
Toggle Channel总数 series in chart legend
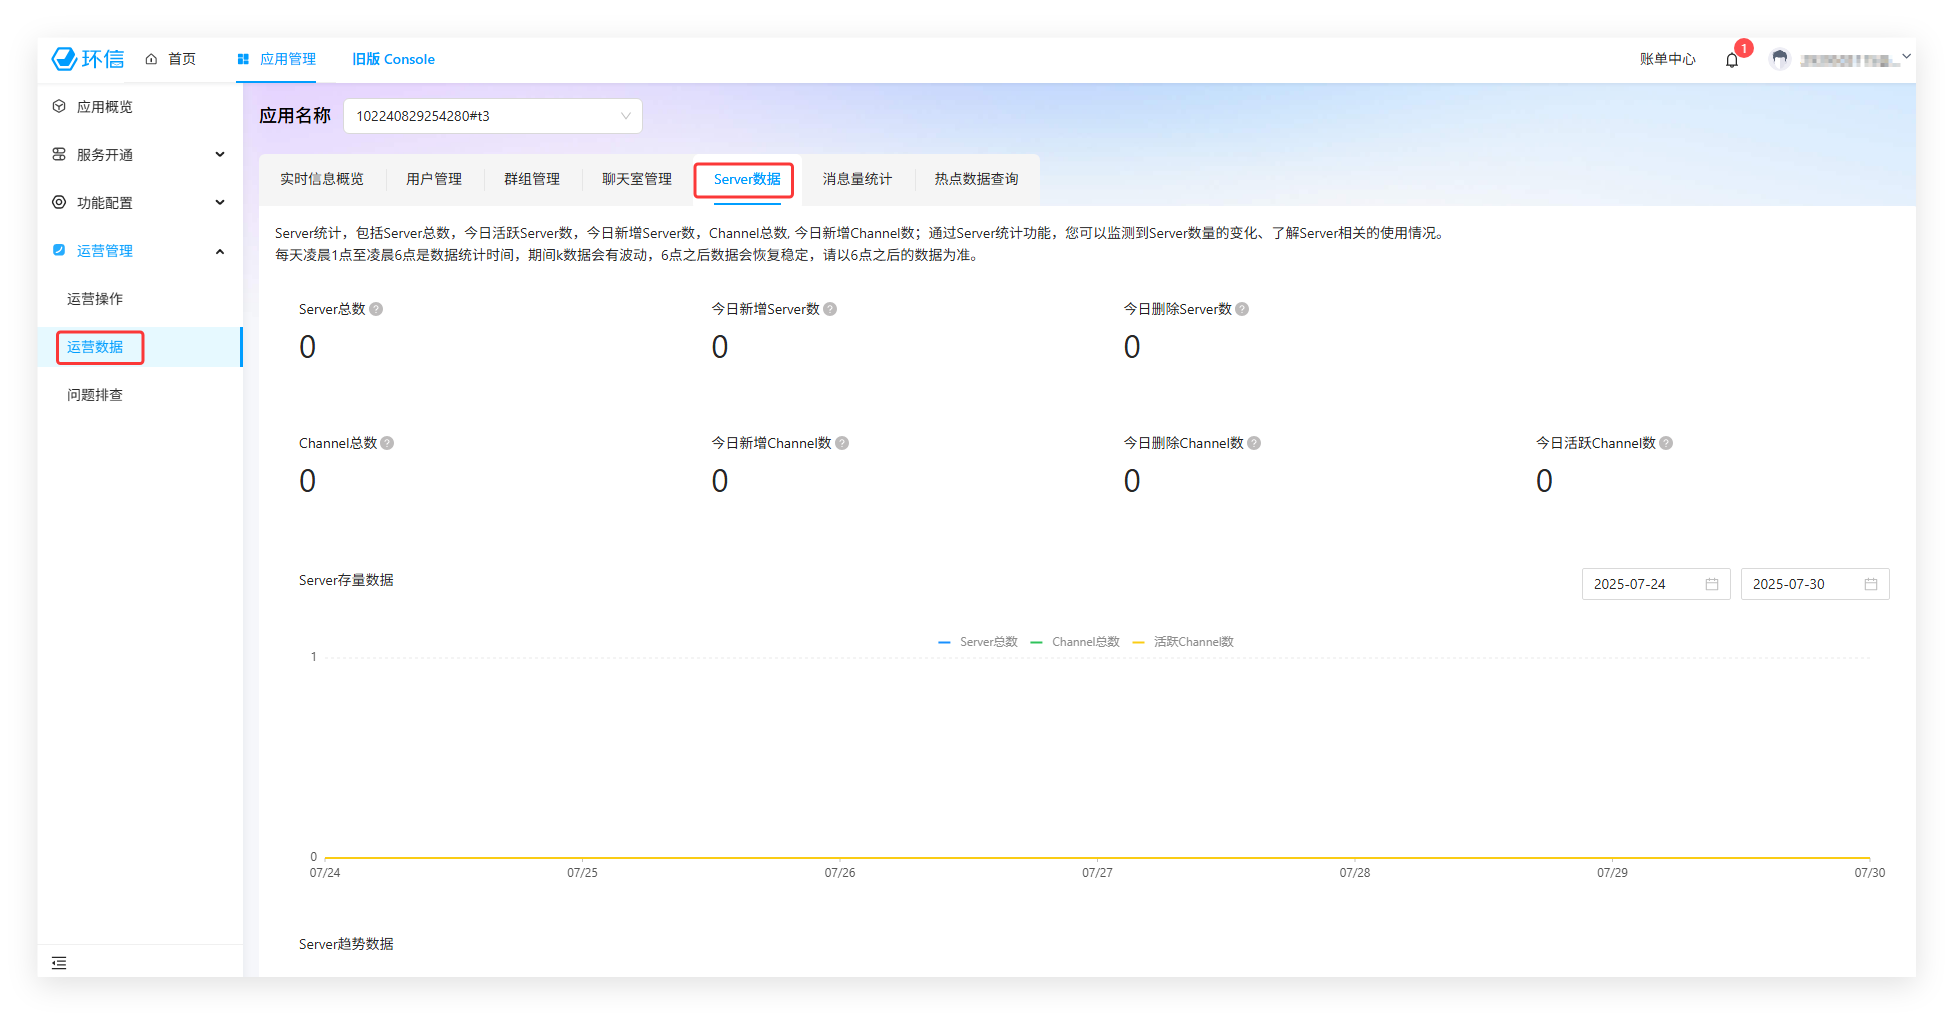(1075, 642)
